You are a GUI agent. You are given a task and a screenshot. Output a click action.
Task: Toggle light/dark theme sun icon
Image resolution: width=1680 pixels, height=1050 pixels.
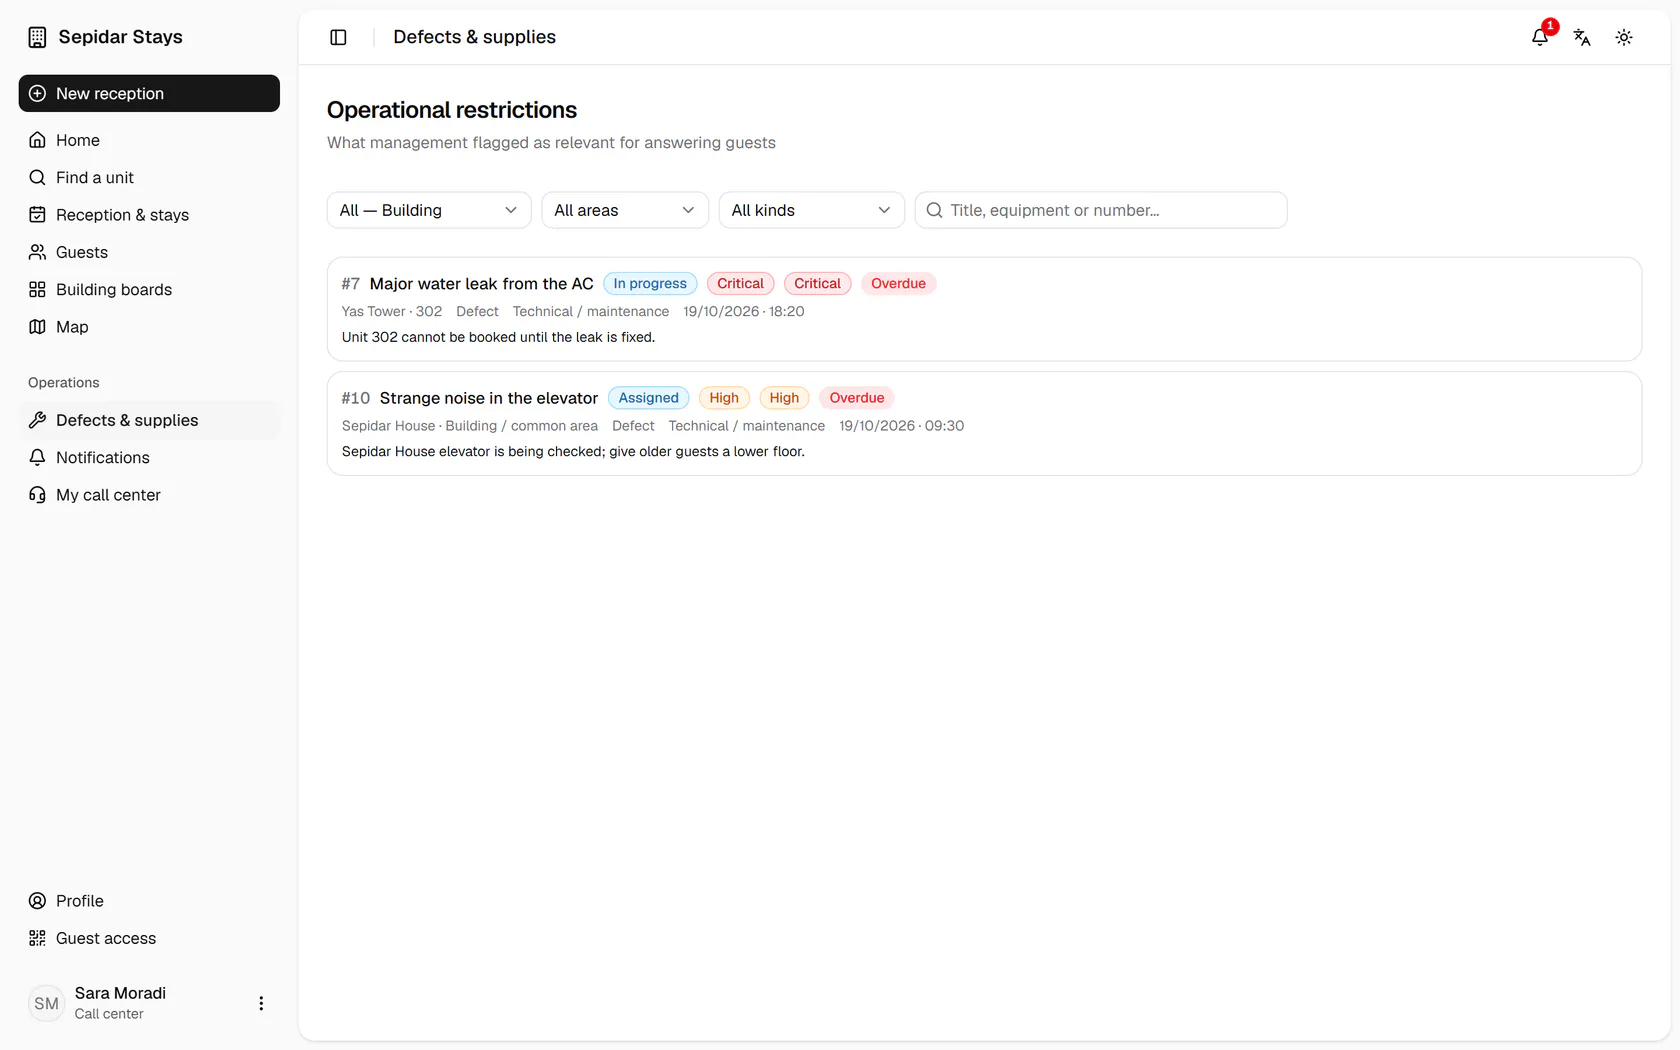pos(1624,37)
